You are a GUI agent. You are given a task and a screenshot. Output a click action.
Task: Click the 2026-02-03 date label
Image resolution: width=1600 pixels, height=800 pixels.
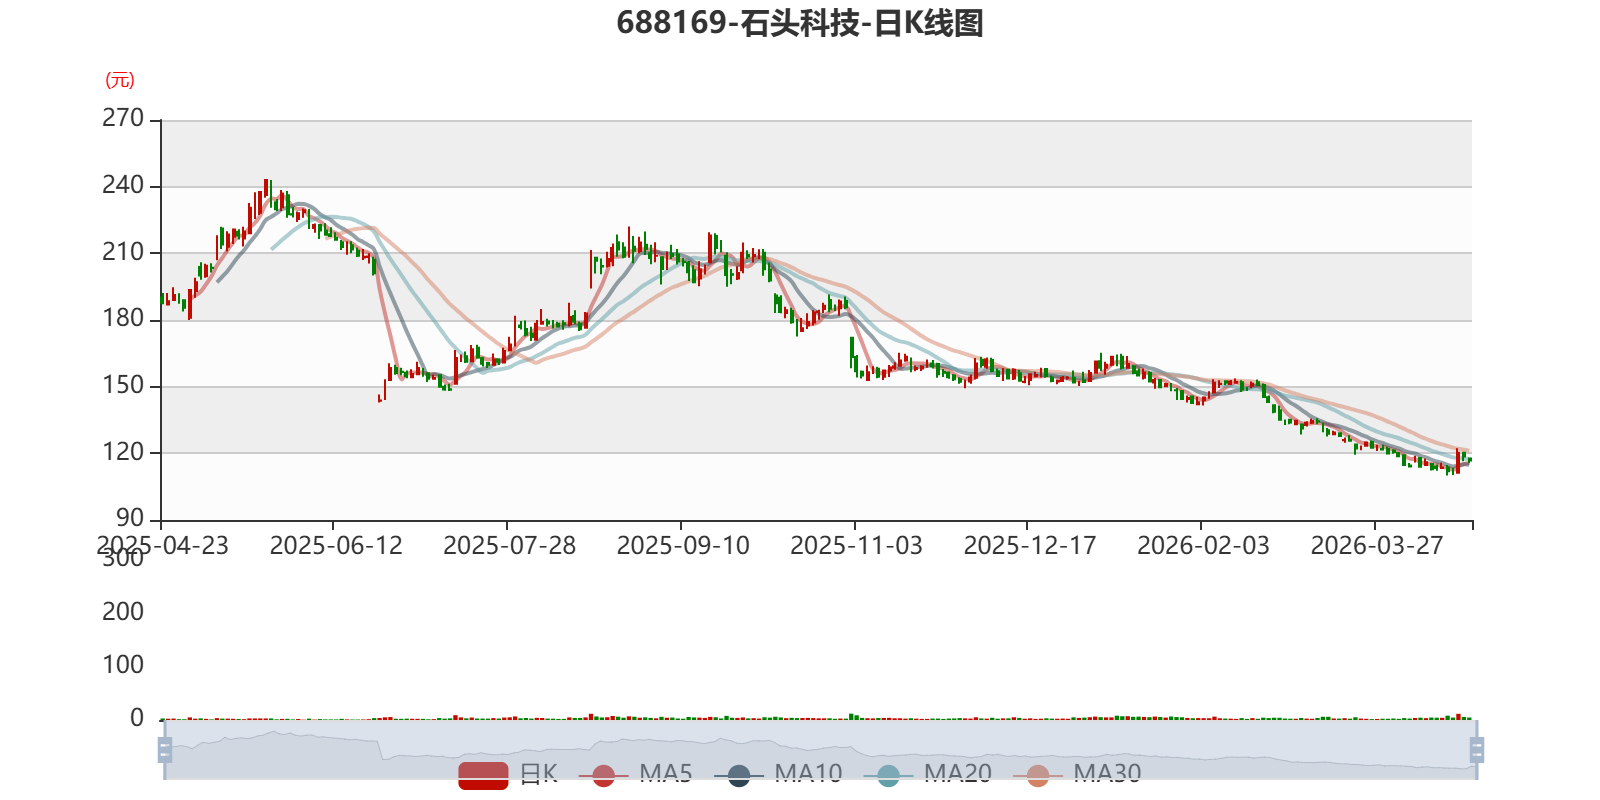click(1204, 546)
